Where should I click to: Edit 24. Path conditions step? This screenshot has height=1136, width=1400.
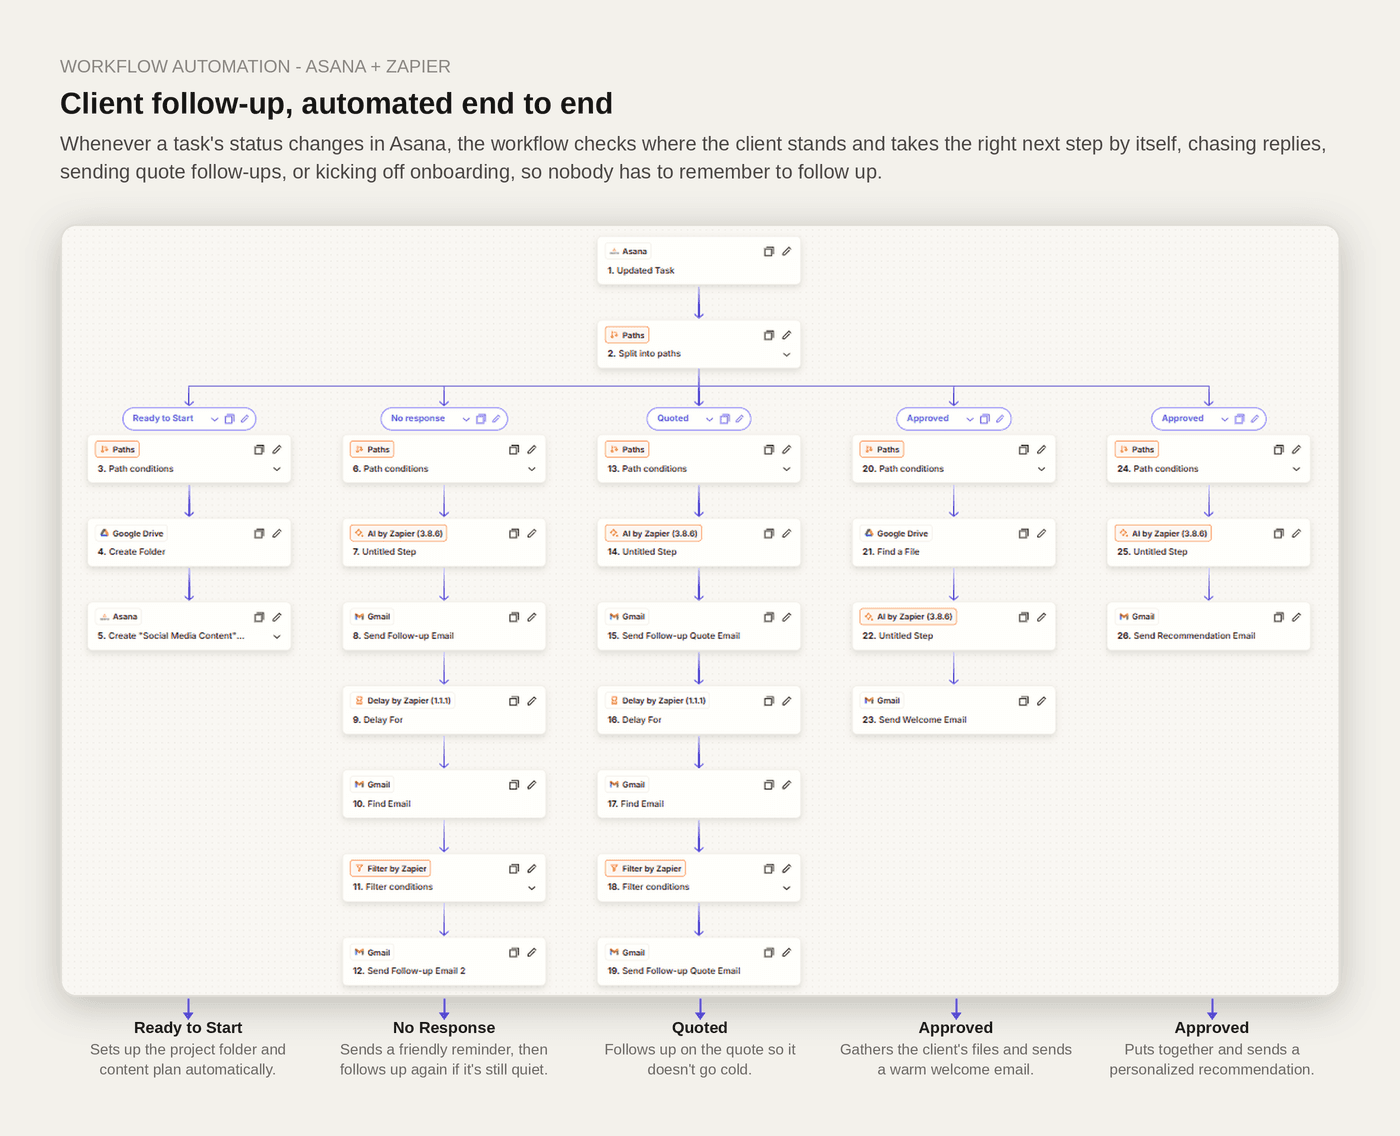1297,449
